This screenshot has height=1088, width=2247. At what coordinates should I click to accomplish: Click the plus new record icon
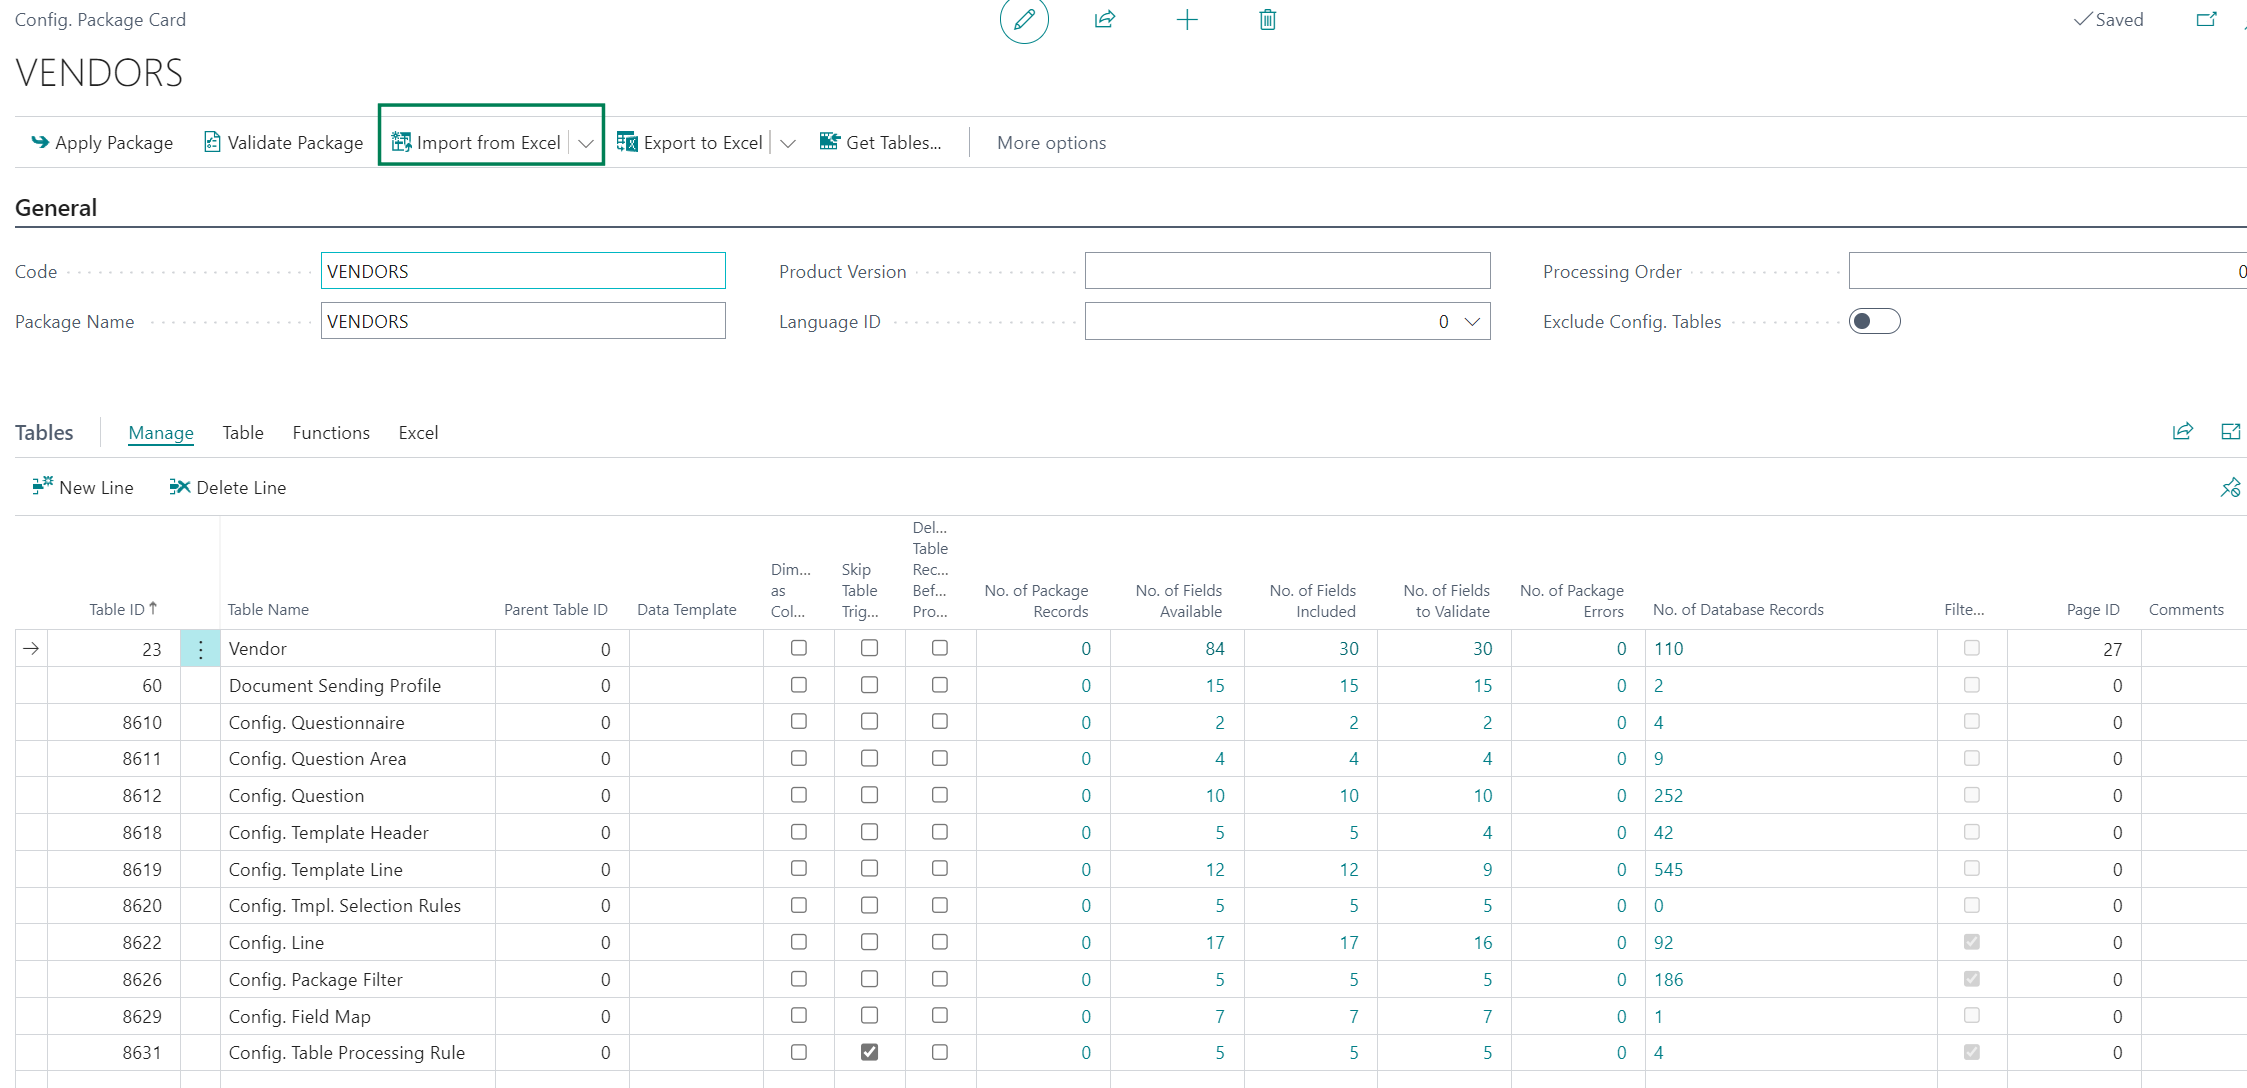[x=1187, y=20]
